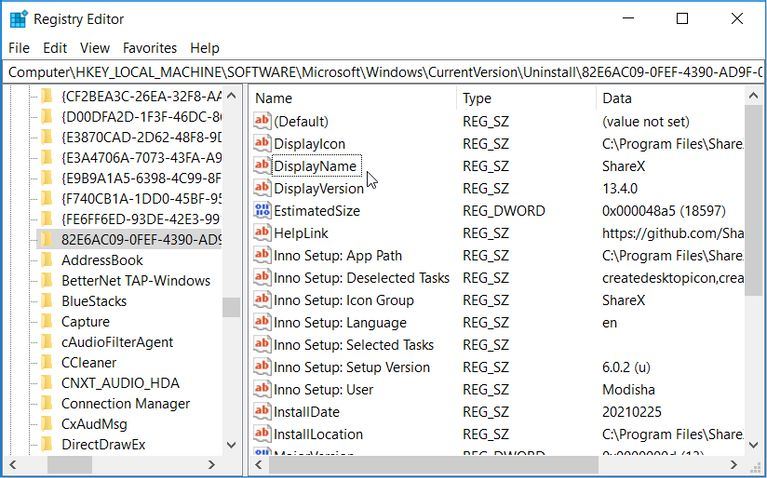Viewport: 767px width, 478px height.
Task: Open the Favorites menu
Action: pos(149,48)
